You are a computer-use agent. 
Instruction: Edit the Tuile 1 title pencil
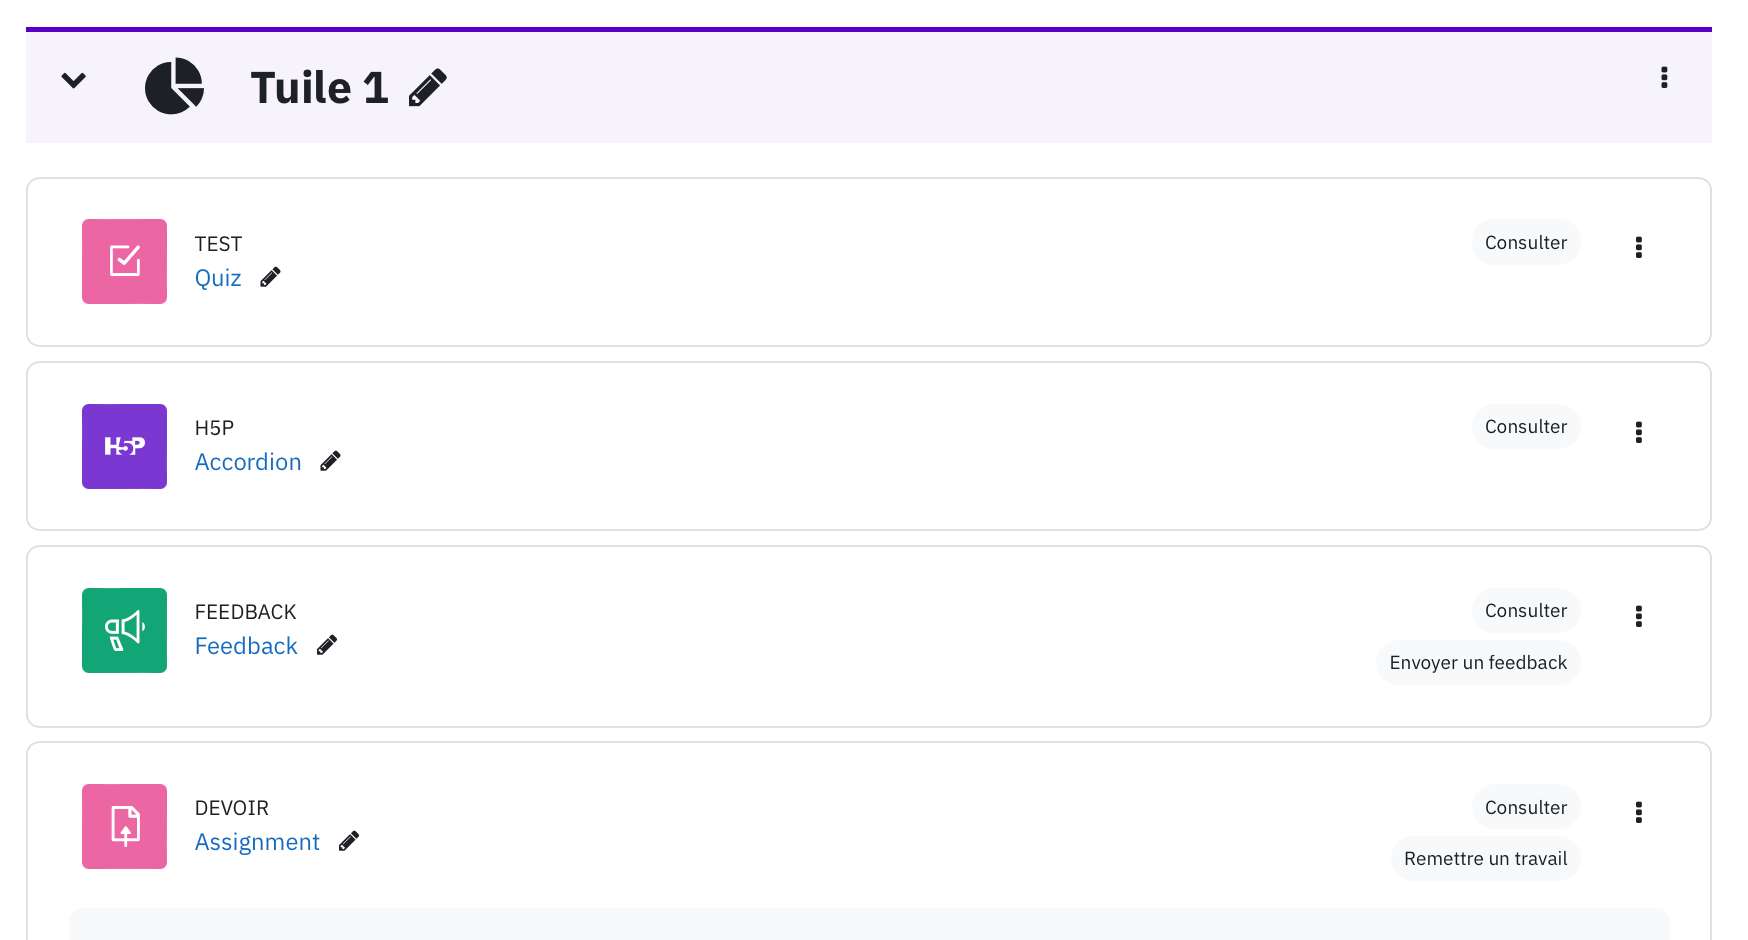[428, 88]
